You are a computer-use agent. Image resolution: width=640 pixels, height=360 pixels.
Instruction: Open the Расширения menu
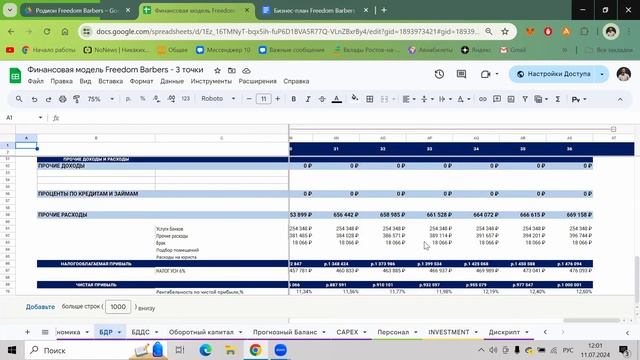258,81
